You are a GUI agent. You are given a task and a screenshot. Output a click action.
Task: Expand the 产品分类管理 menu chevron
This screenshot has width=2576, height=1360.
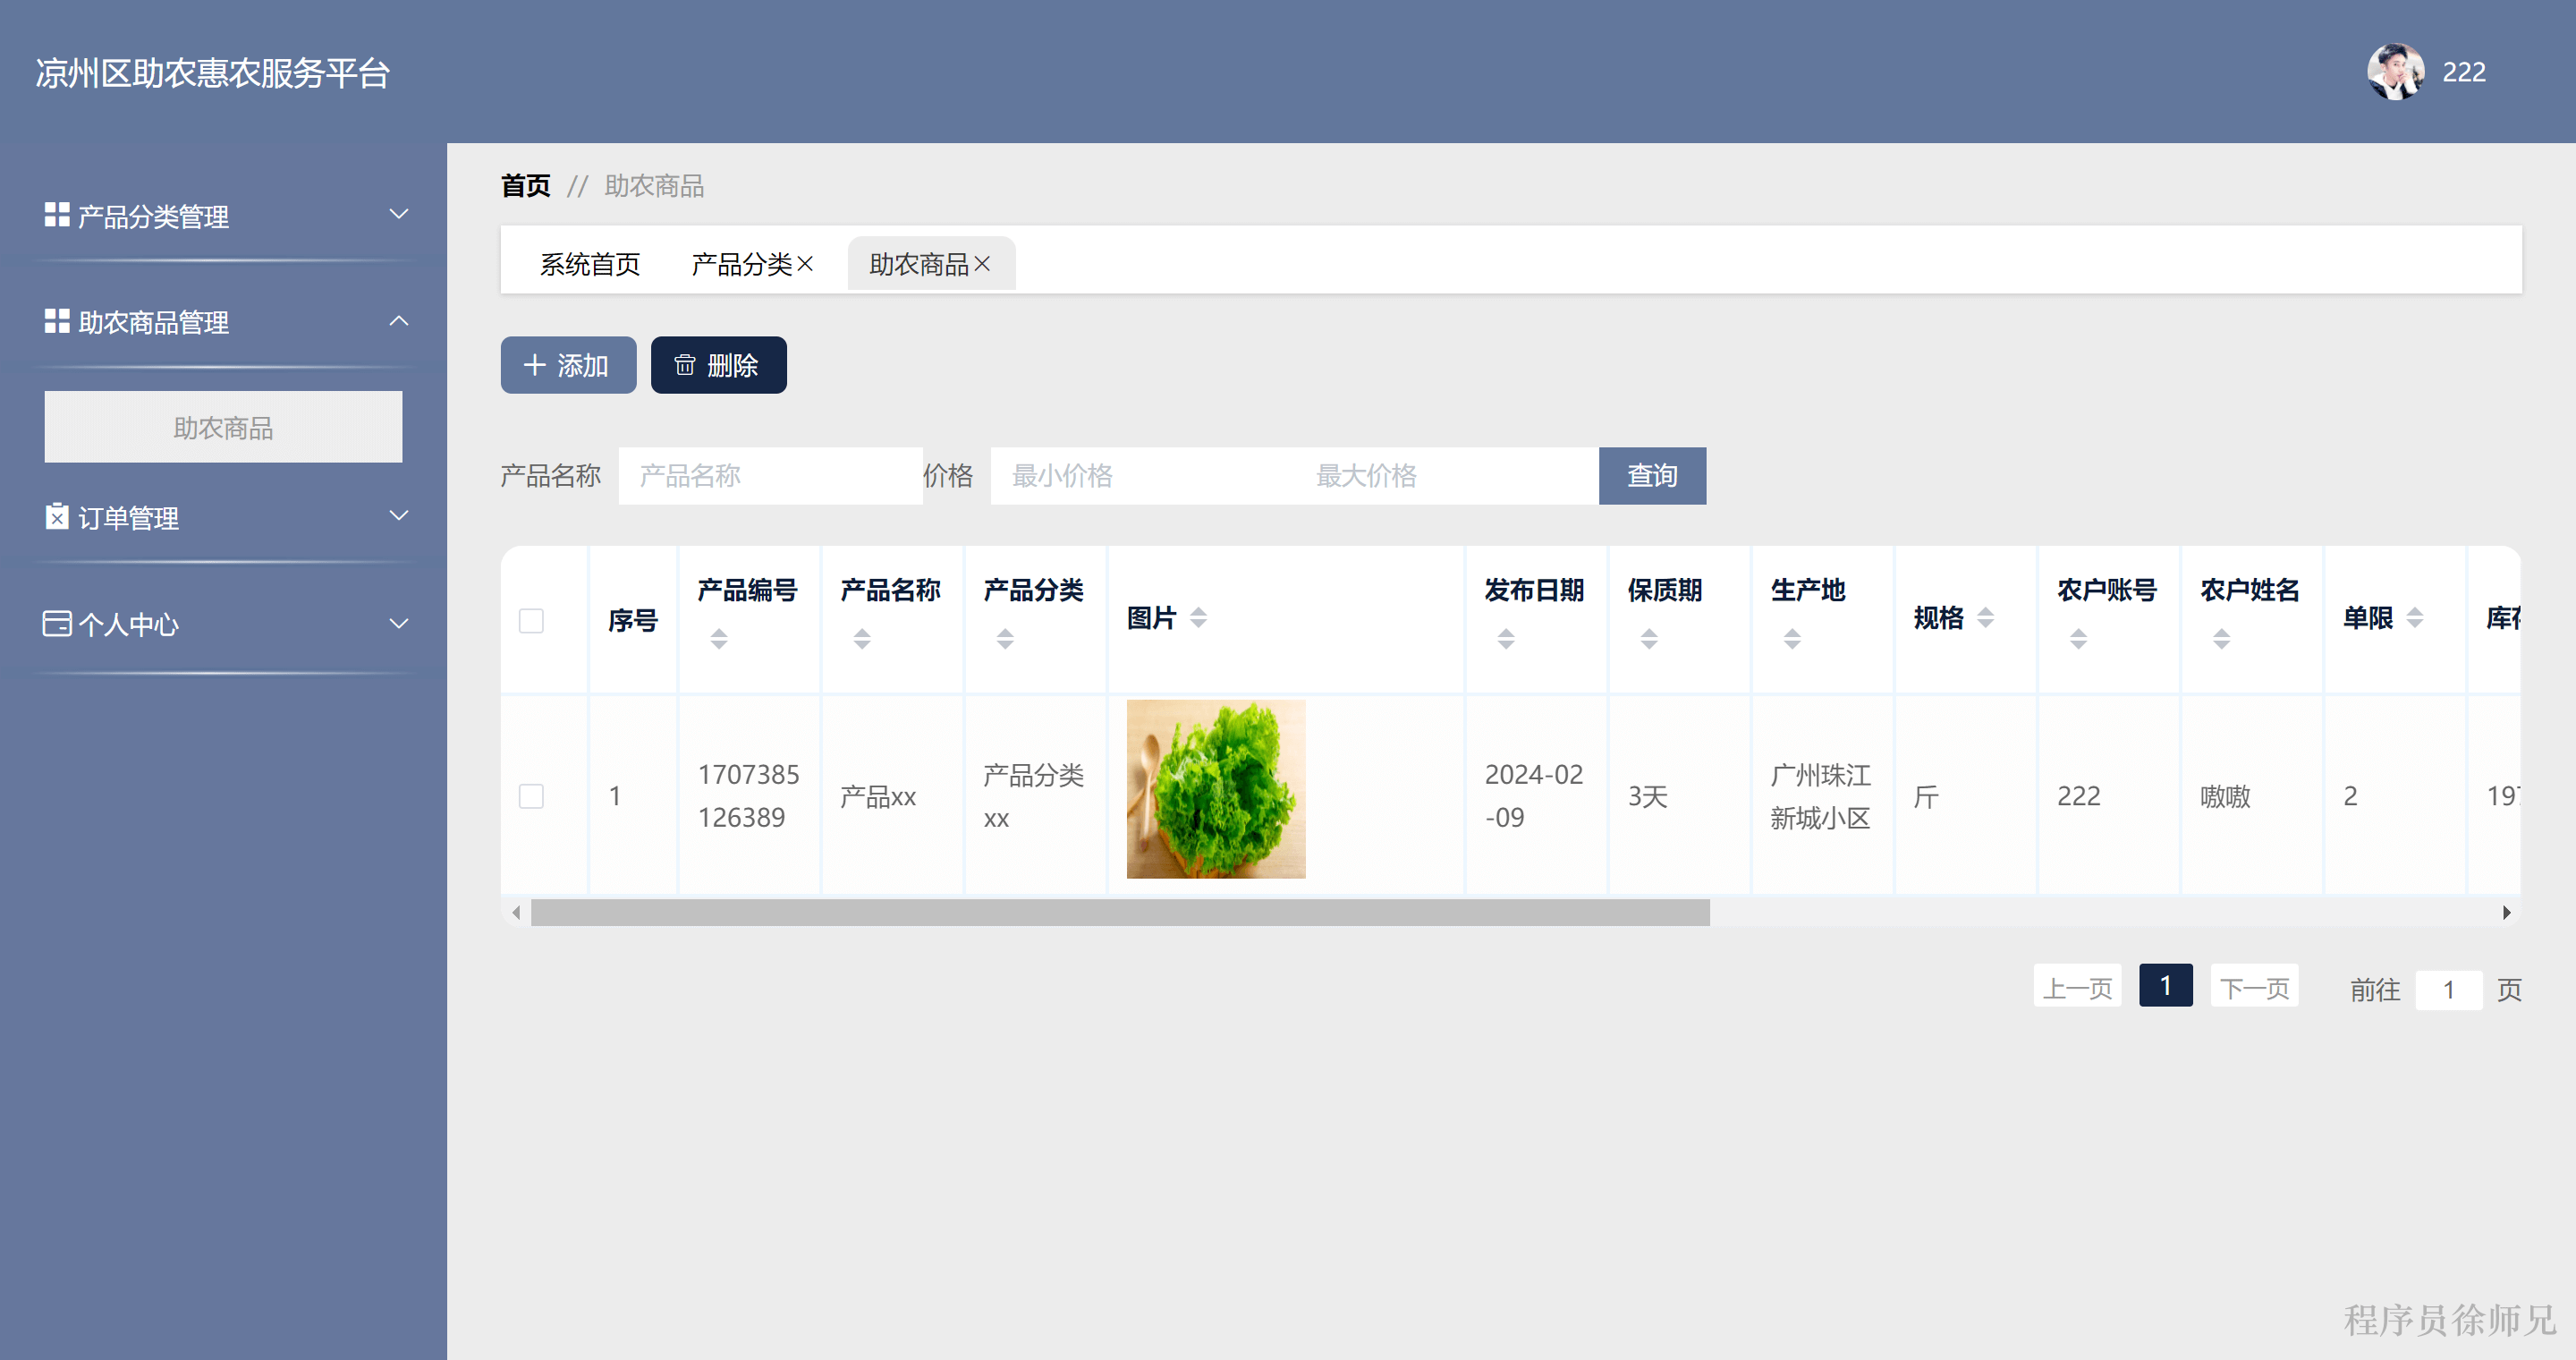click(399, 215)
